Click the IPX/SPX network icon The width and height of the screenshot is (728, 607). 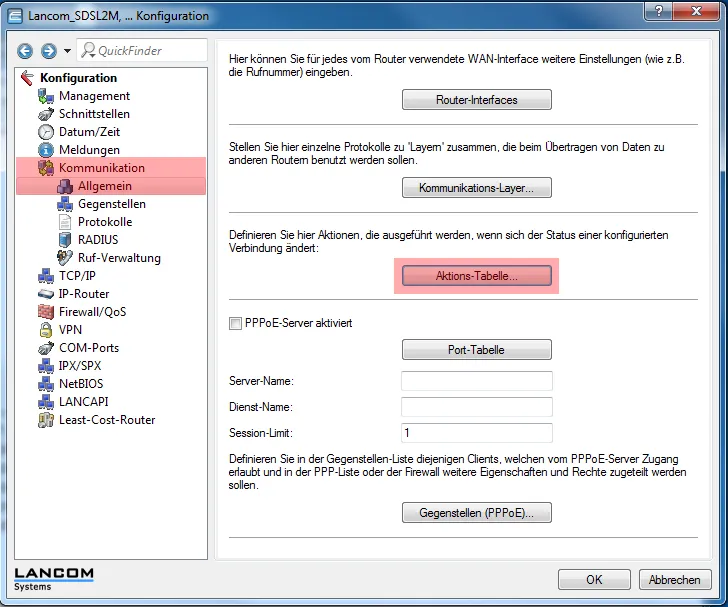tap(46, 366)
